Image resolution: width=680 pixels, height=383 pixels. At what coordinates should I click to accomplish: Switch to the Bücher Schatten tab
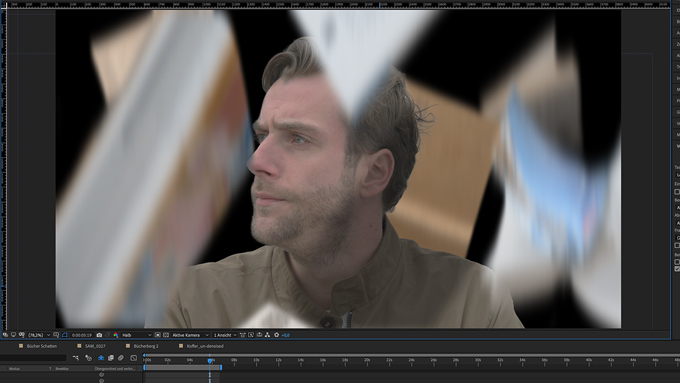click(42, 346)
